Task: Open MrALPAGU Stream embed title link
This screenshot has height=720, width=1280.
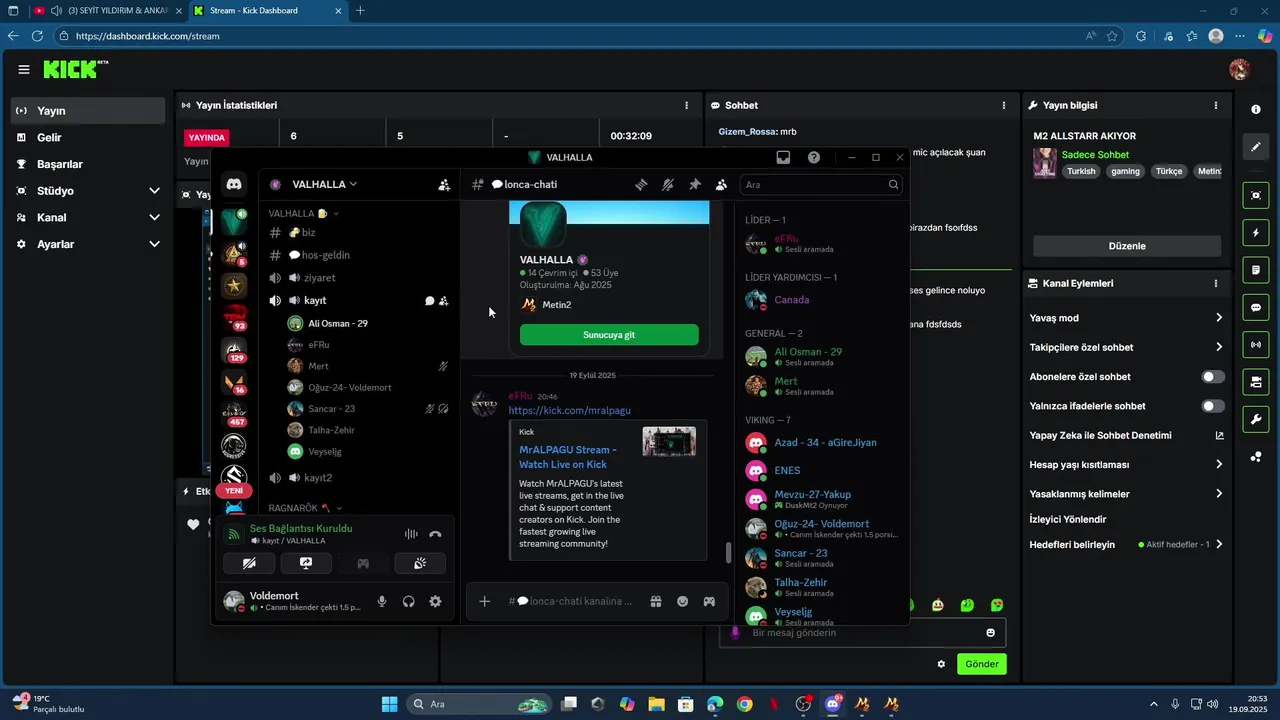Action: point(567,457)
